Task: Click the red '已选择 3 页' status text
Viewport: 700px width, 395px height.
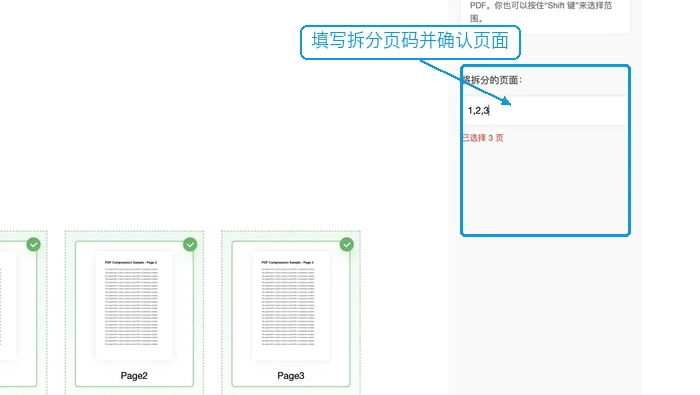Action: pos(483,138)
